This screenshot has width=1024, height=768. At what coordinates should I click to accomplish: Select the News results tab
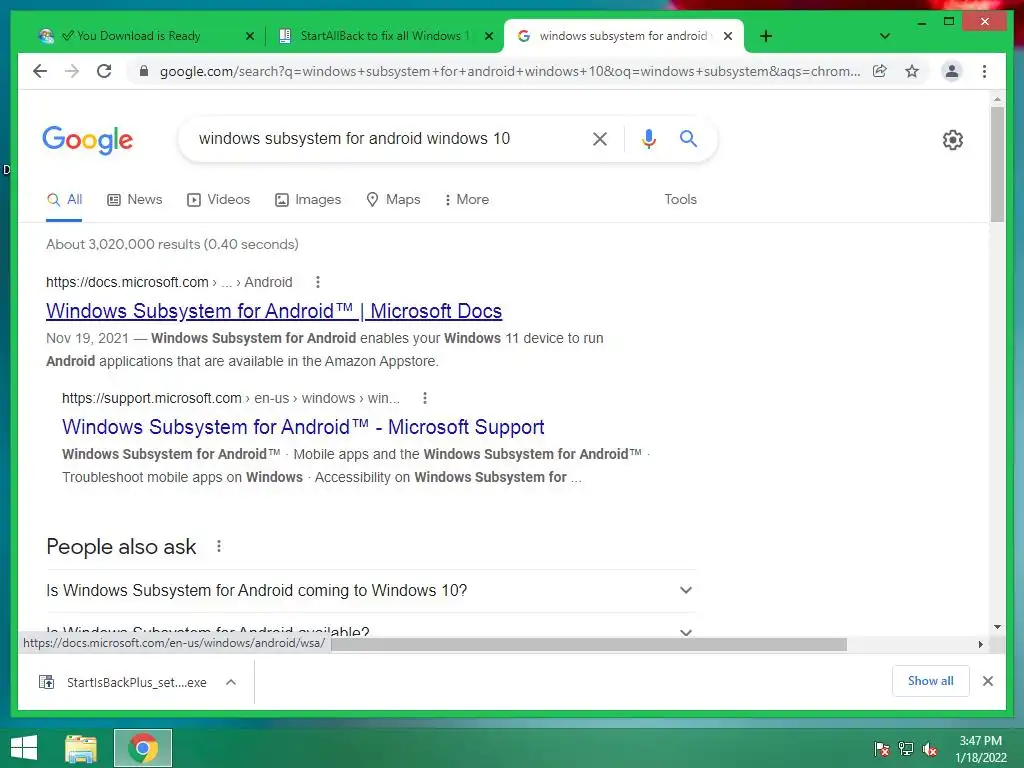click(135, 200)
